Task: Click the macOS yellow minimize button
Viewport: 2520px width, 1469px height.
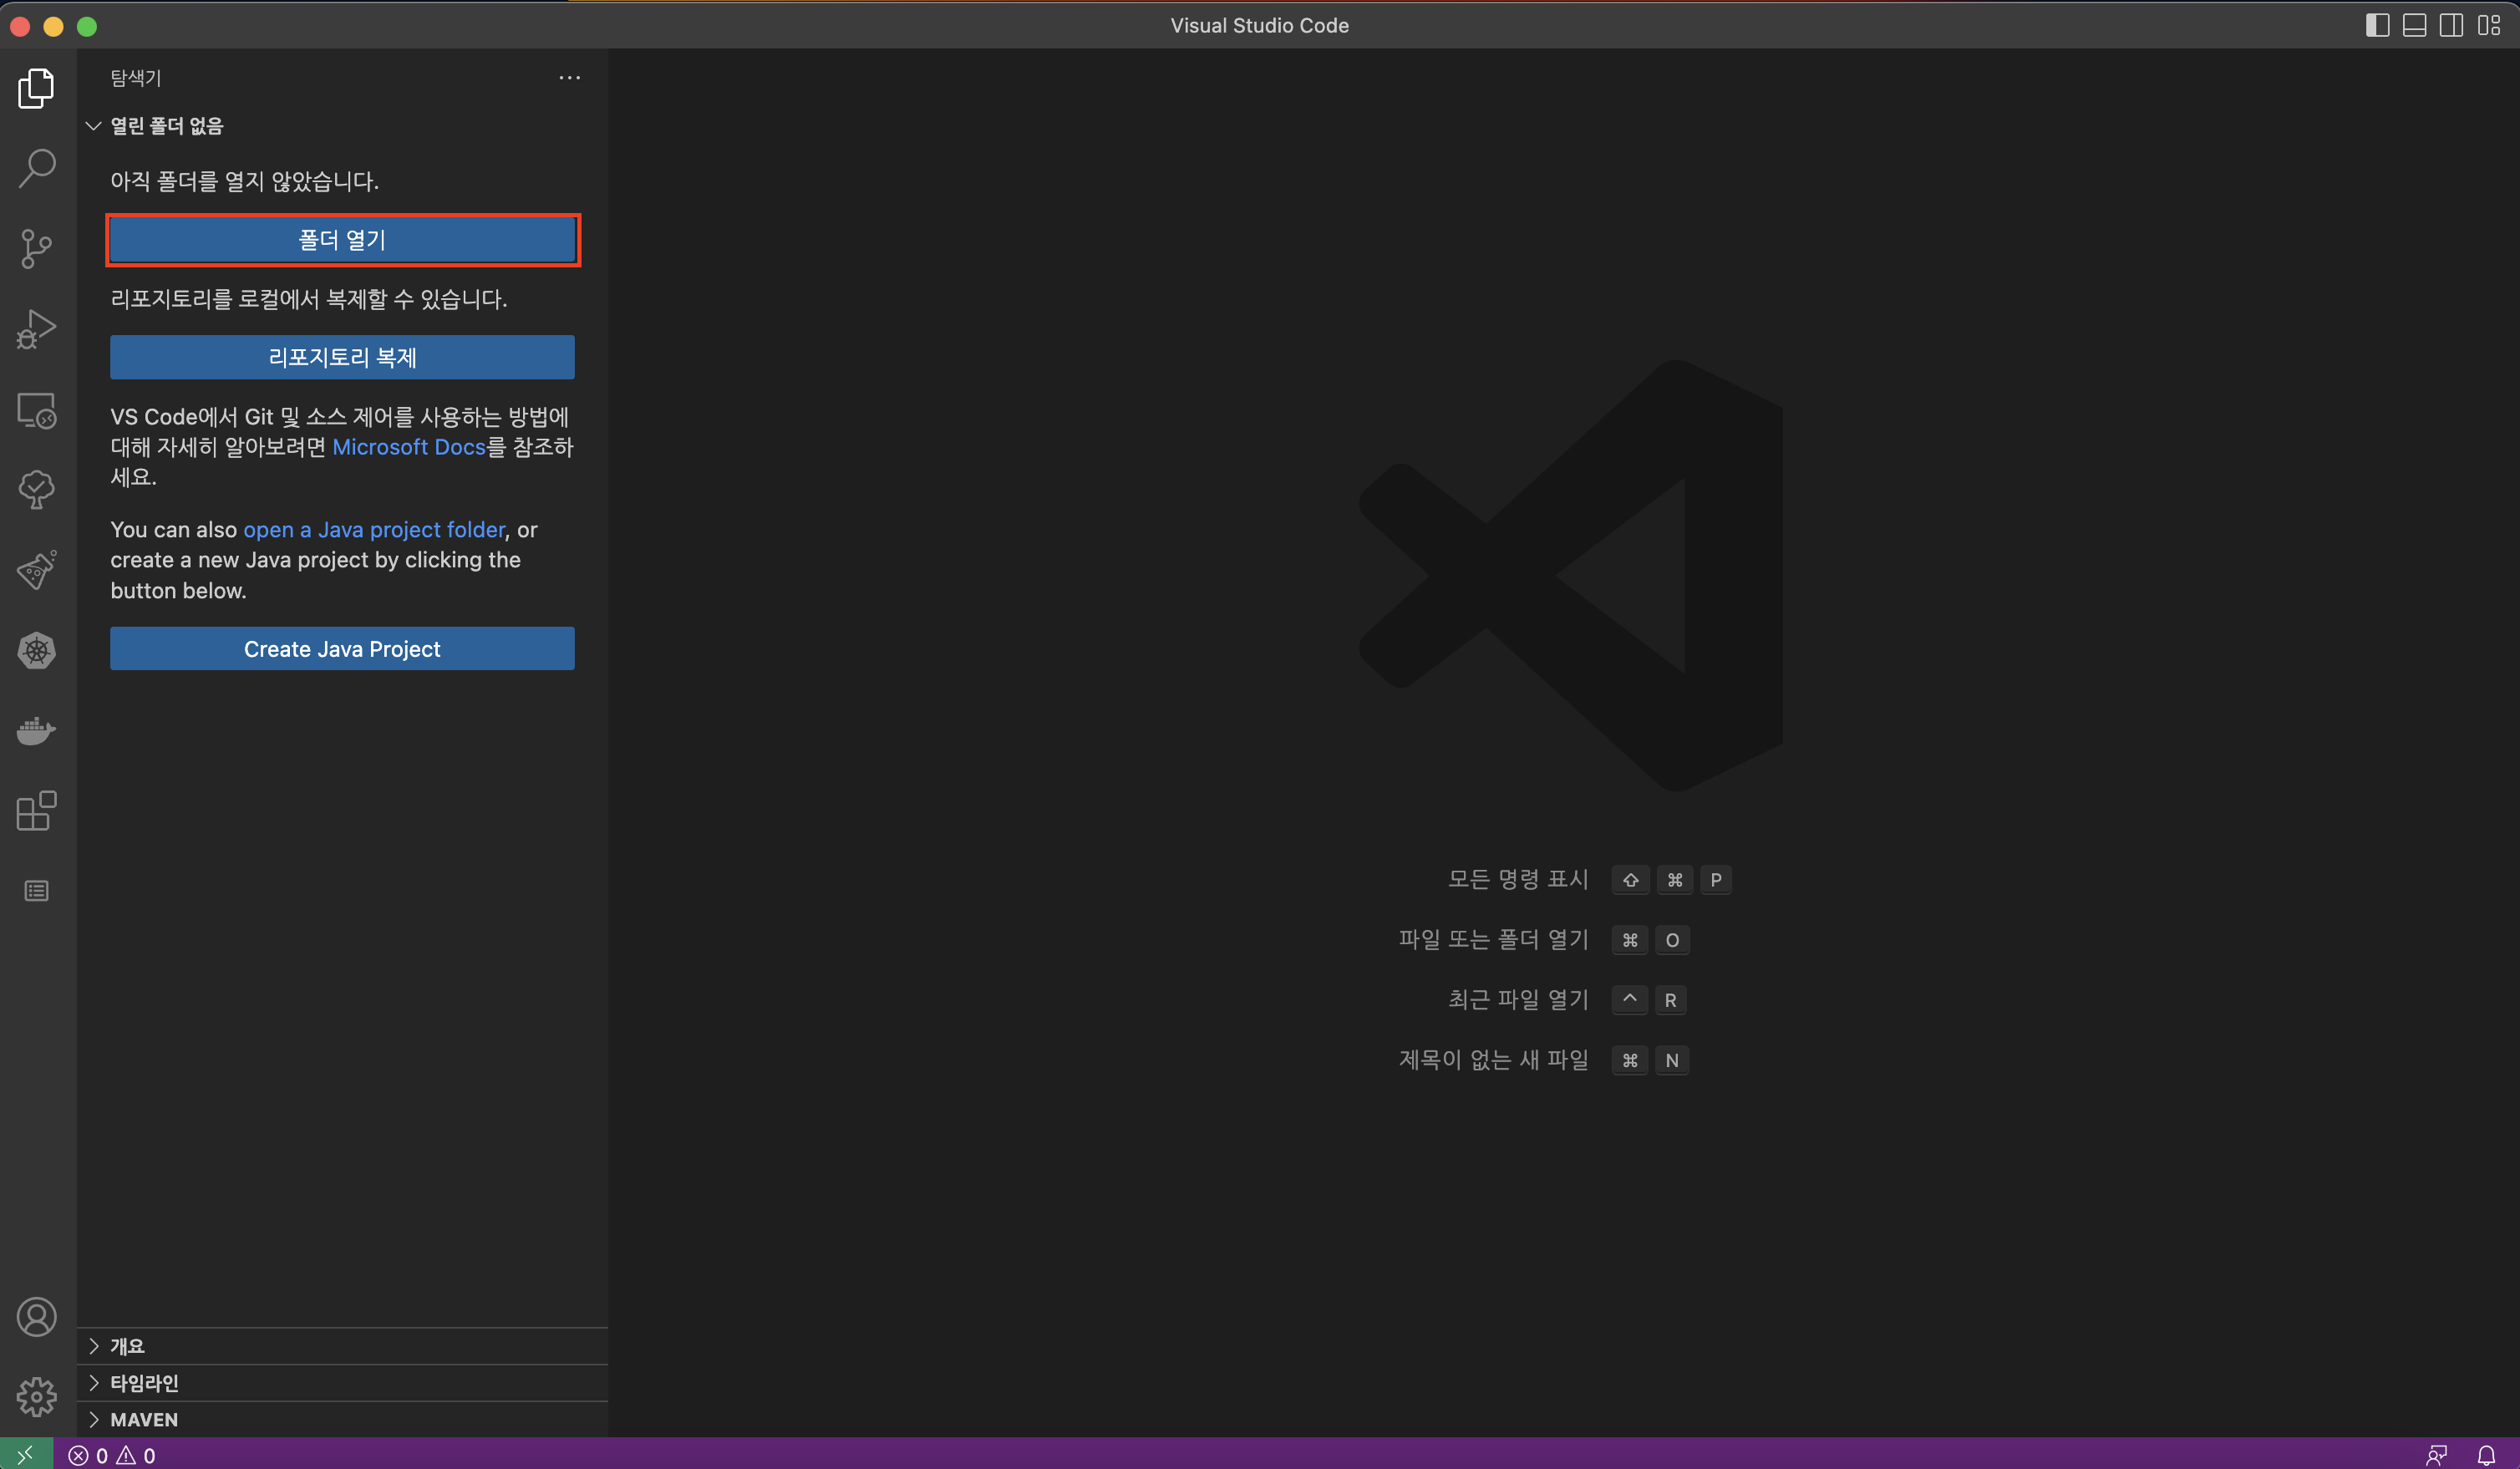Action: [x=54, y=26]
